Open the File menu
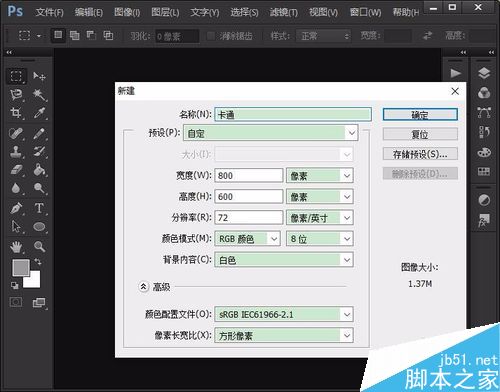 pos(49,13)
